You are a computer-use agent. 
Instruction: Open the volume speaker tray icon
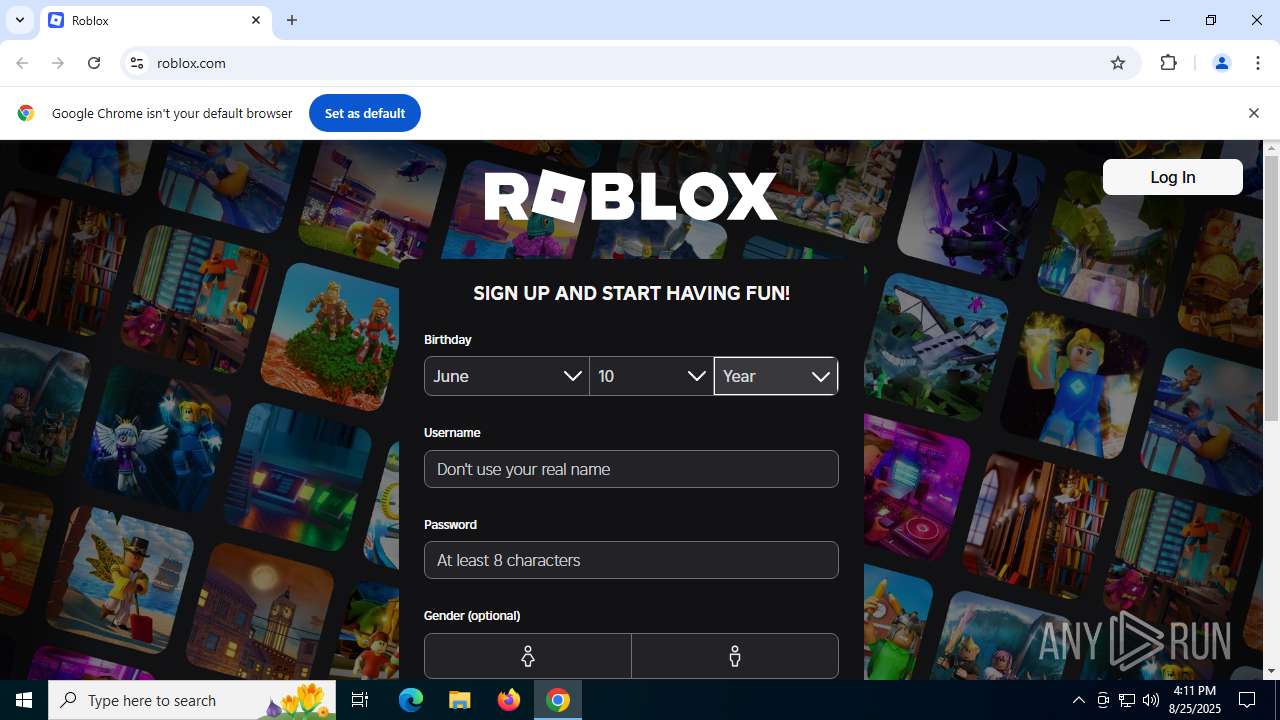[1151, 700]
